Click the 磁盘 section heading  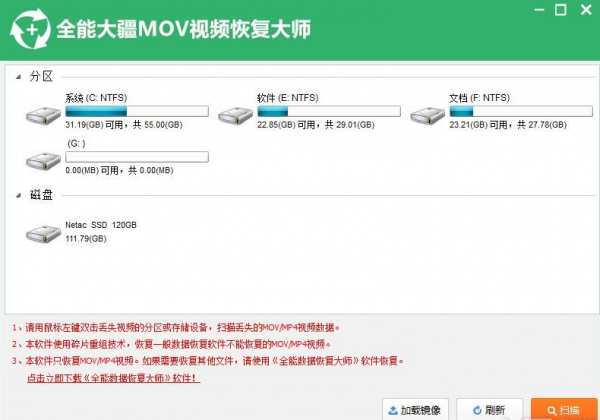[41, 195]
